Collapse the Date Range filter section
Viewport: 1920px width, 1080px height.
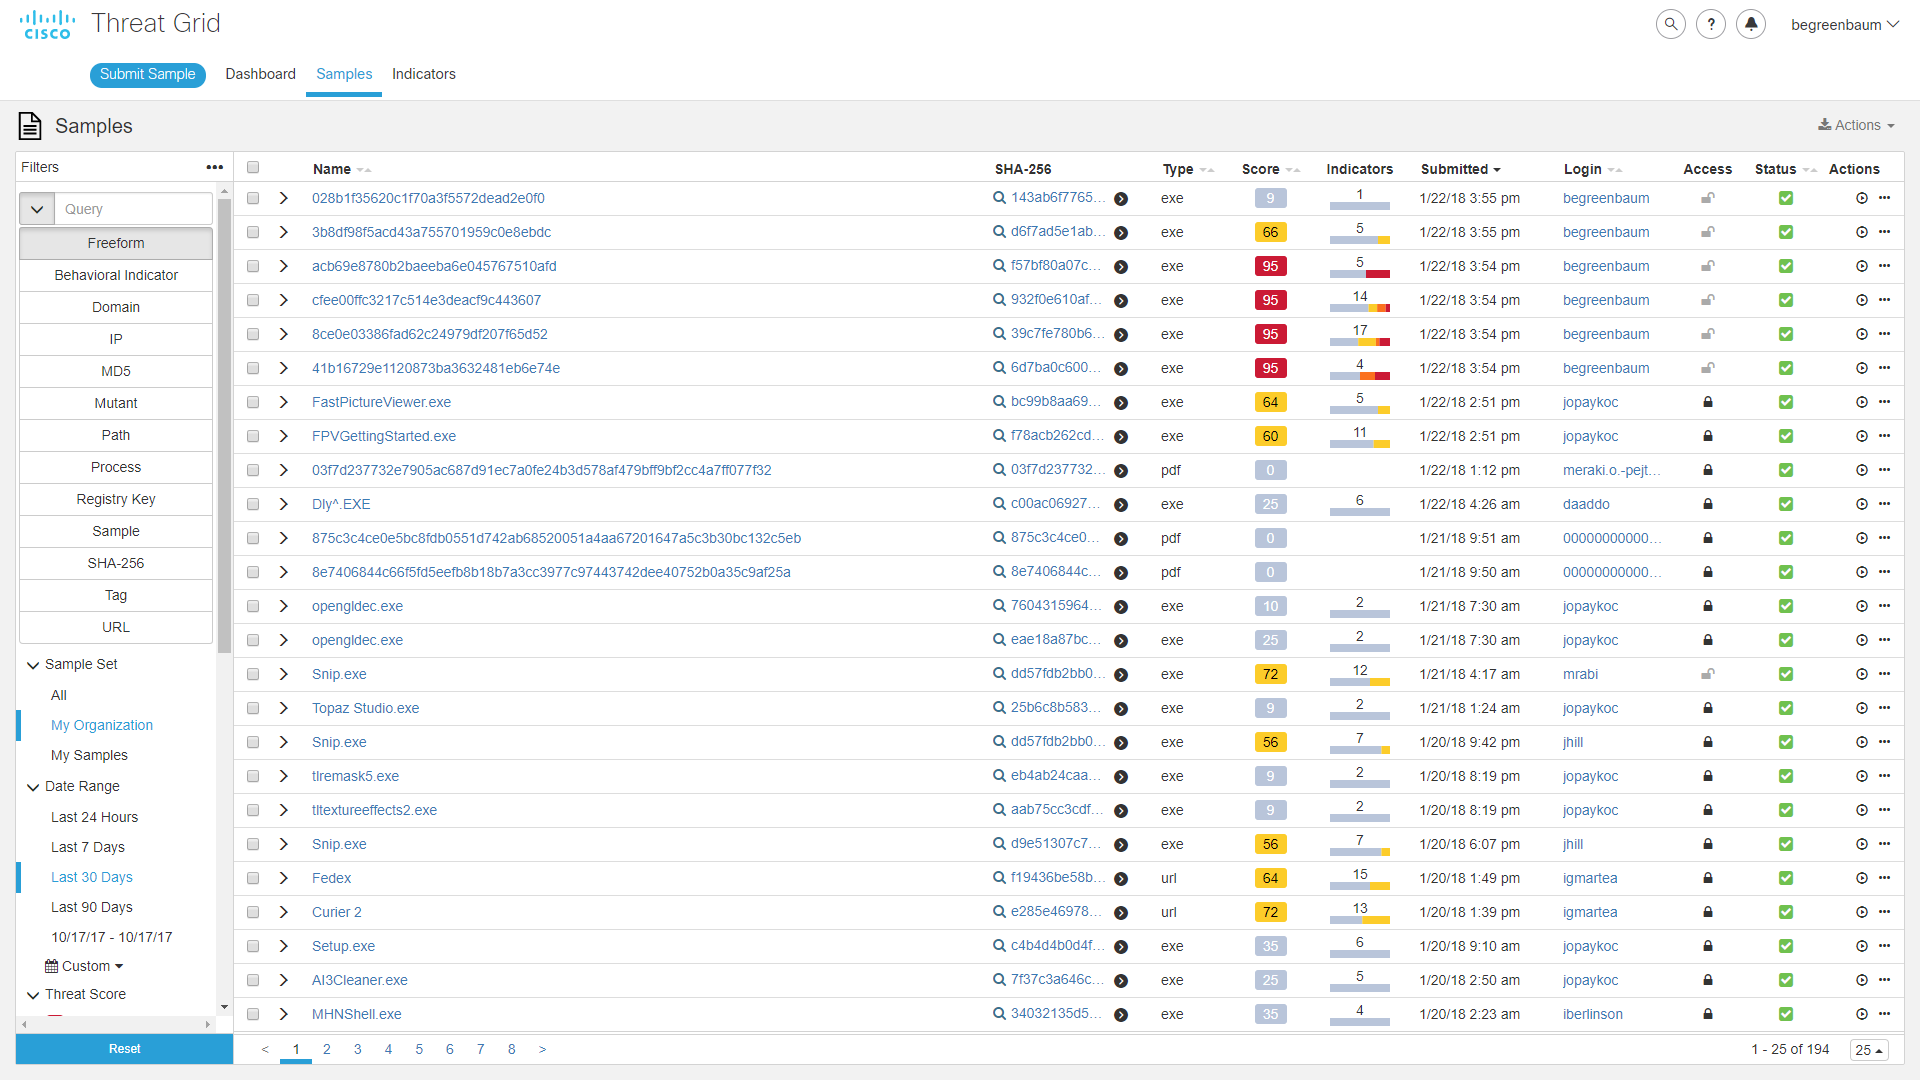(33, 787)
